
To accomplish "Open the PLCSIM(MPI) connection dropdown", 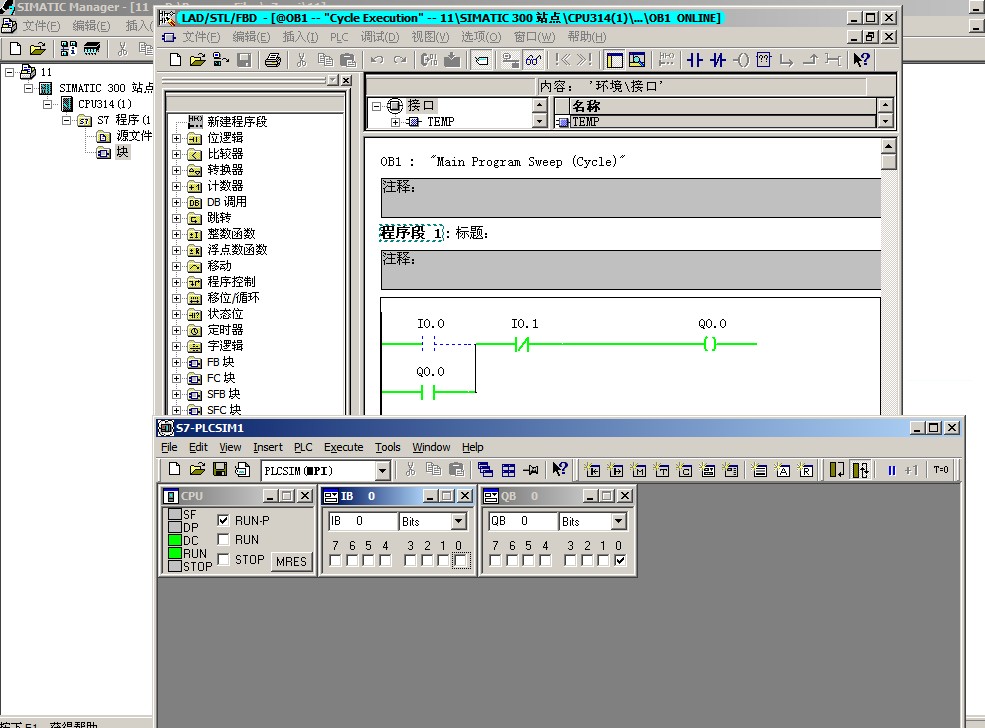I will pos(382,471).
